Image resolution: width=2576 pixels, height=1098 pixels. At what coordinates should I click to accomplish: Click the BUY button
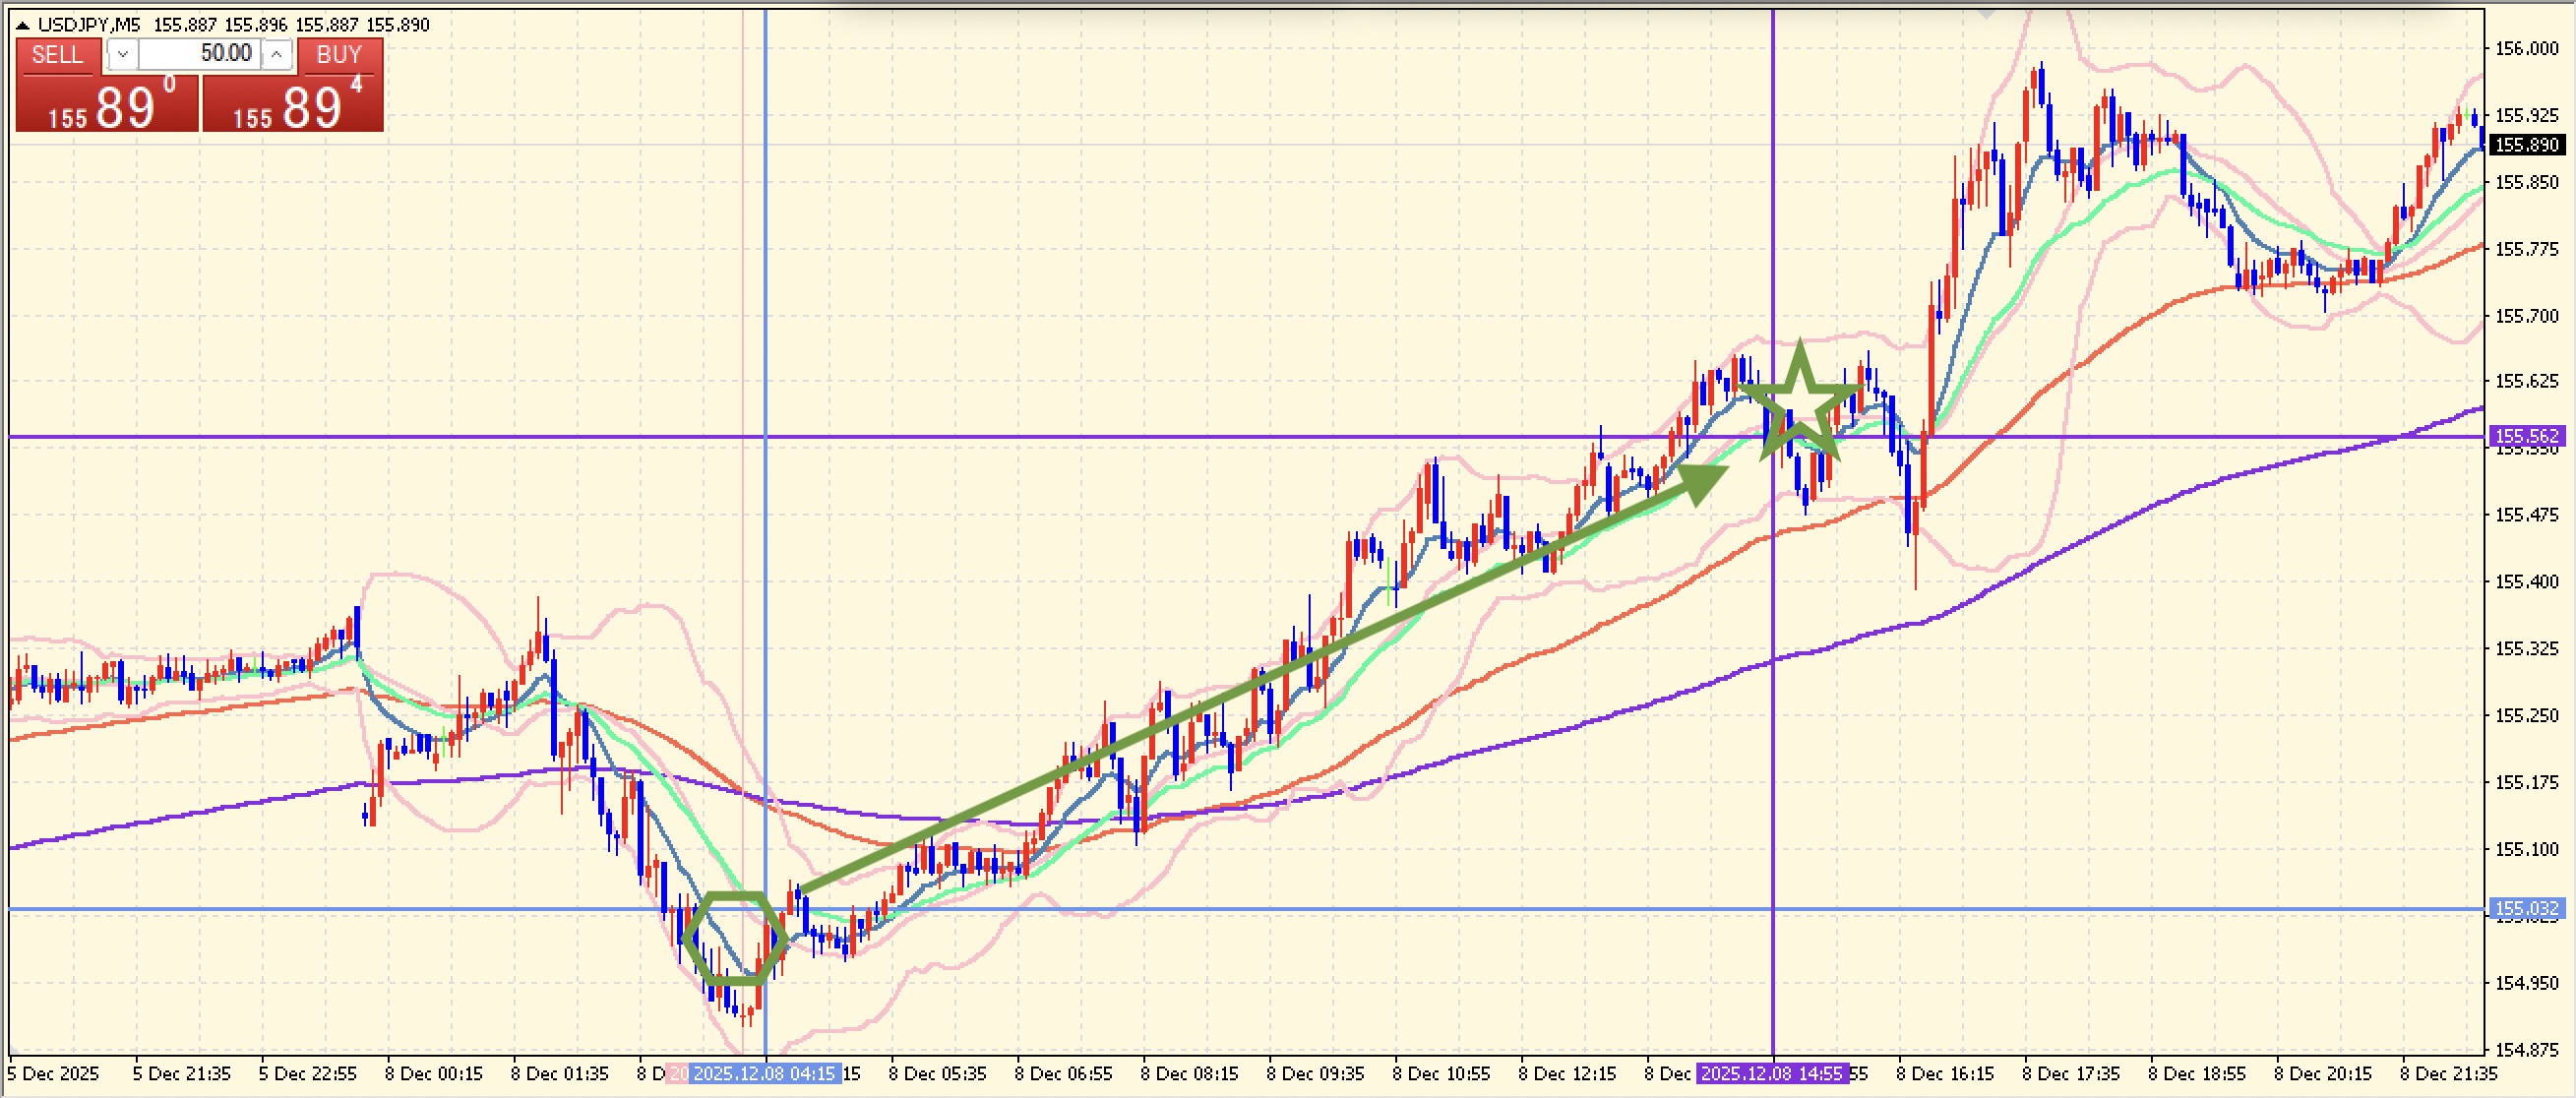[339, 55]
